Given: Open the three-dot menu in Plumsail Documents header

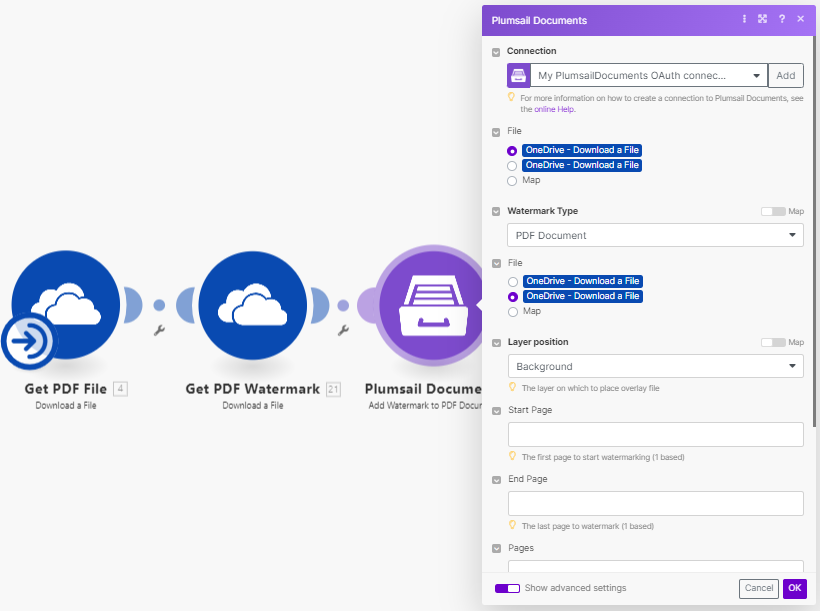Looking at the screenshot, I should (744, 19).
